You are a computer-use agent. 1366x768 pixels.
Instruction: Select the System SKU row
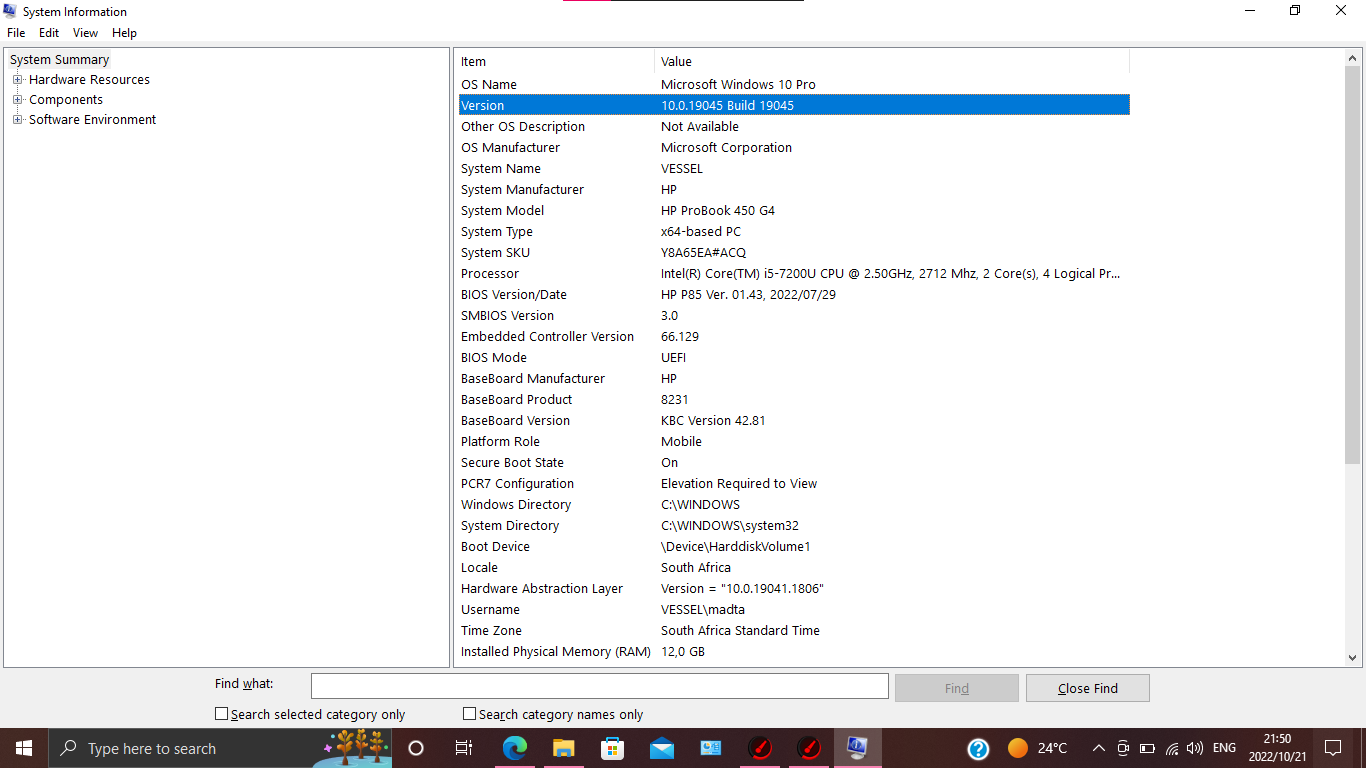click(794, 253)
